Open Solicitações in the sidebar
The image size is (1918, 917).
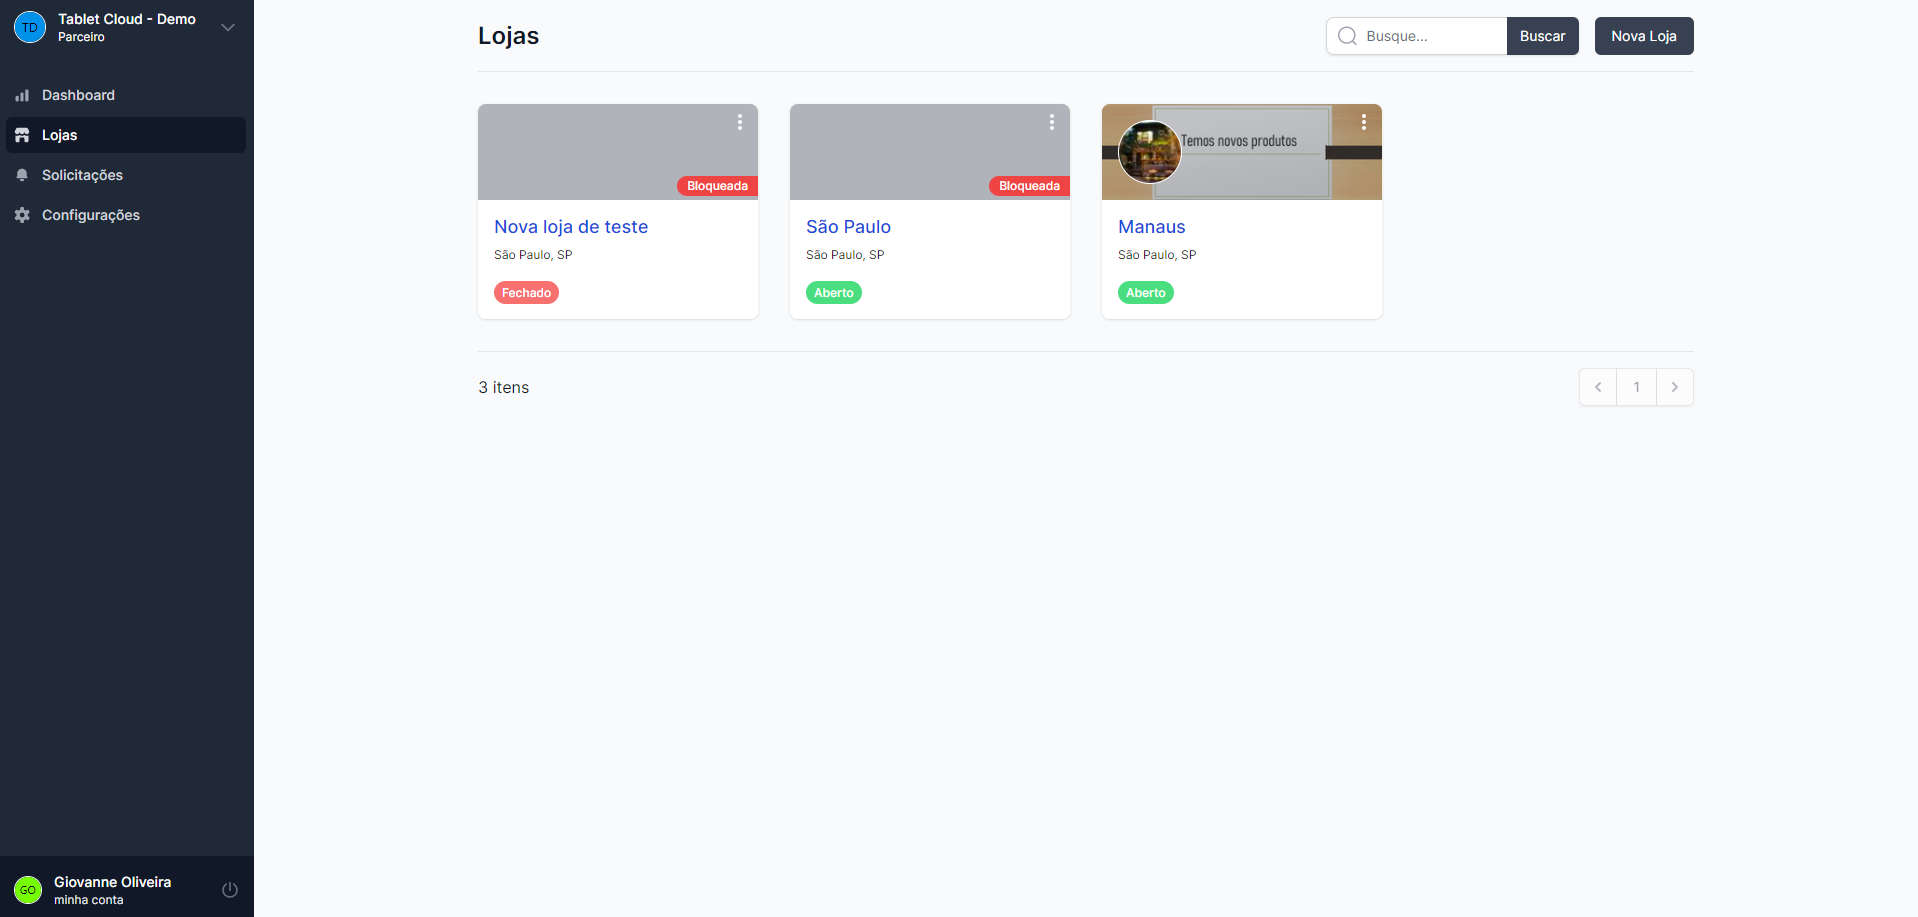pyautogui.click(x=82, y=175)
